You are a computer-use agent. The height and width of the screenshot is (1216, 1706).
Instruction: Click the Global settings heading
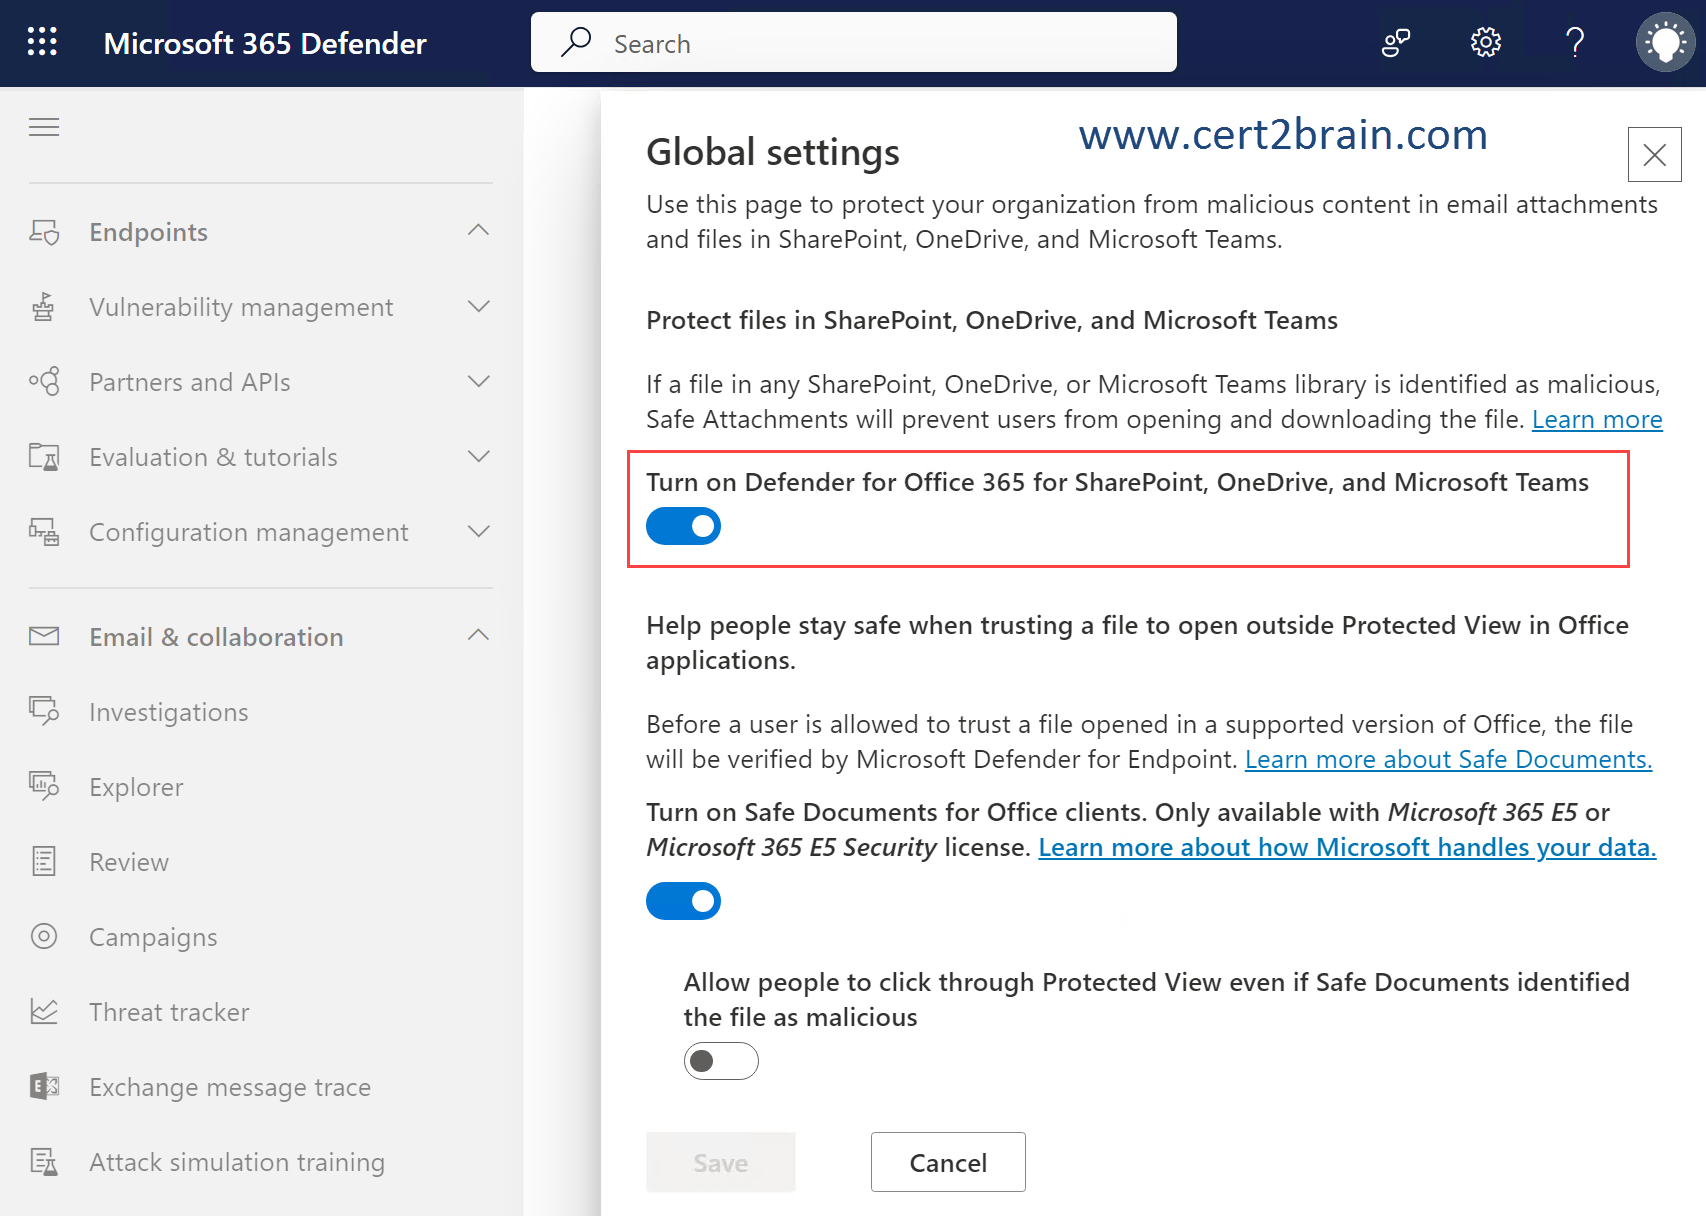pos(773,152)
